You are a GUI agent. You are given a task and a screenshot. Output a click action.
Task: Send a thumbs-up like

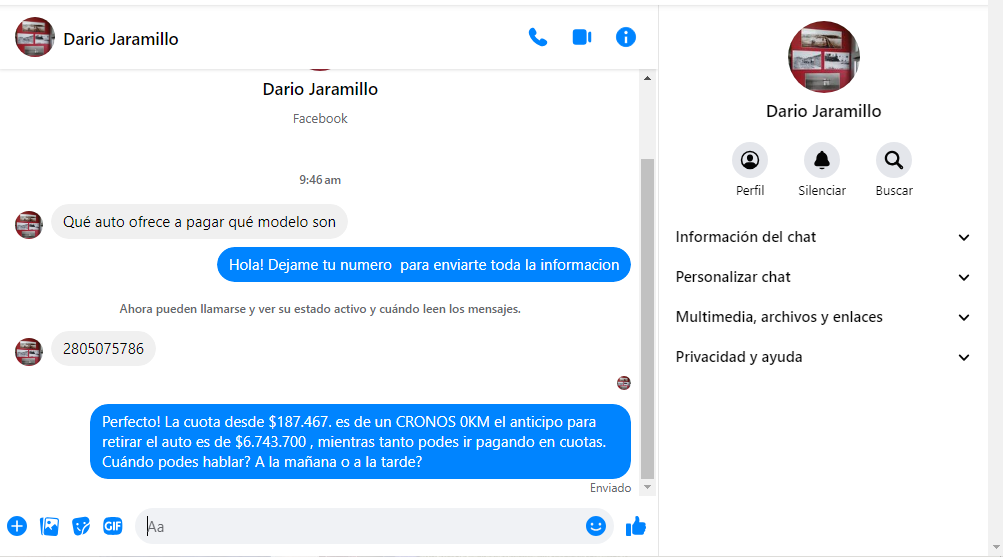(x=636, y=526)
